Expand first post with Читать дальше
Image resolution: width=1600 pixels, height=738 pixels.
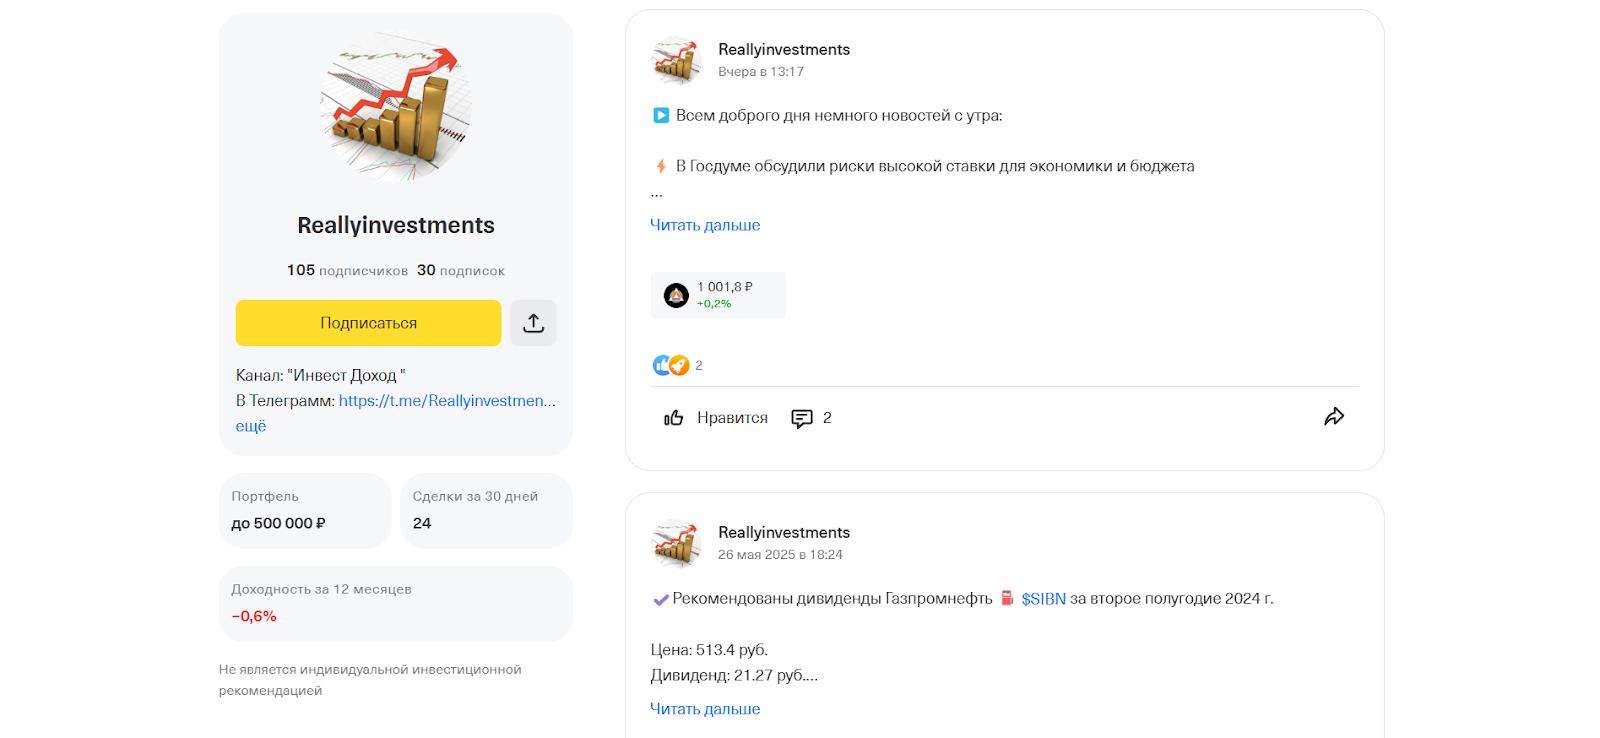point(705,225)
